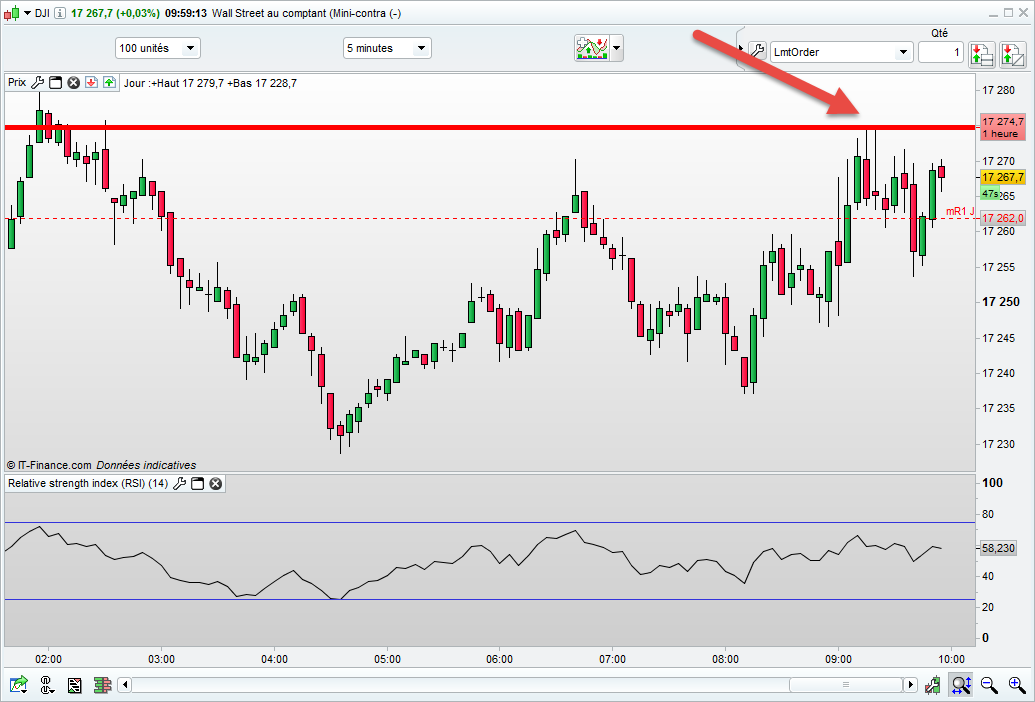Click the Relative strength index (RSI) label
The image size is (1035, 702).
click(88, 484)
